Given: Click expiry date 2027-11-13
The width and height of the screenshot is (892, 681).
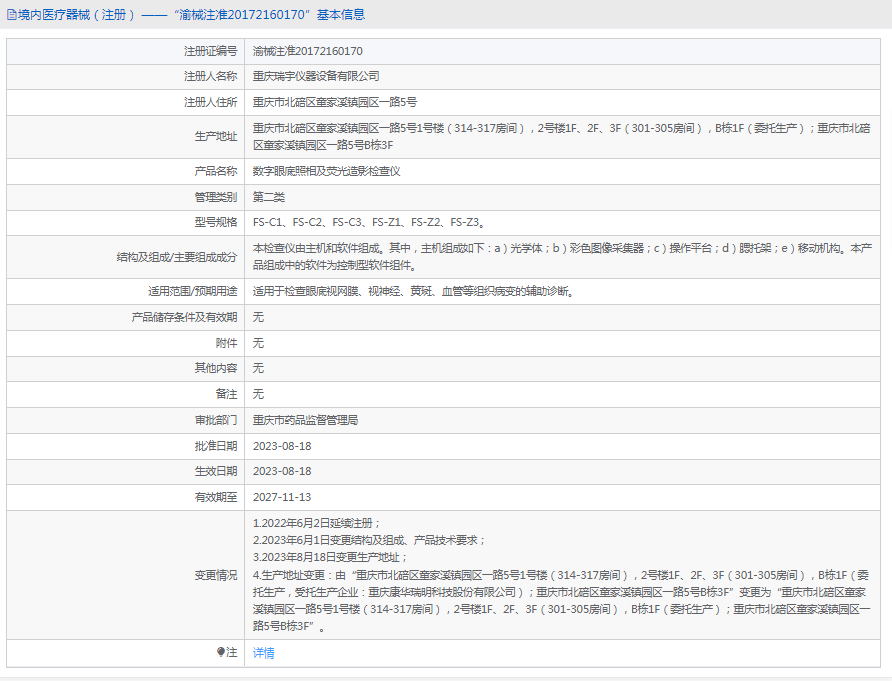Looking at the screenshot, I should (x=282, y=497).
